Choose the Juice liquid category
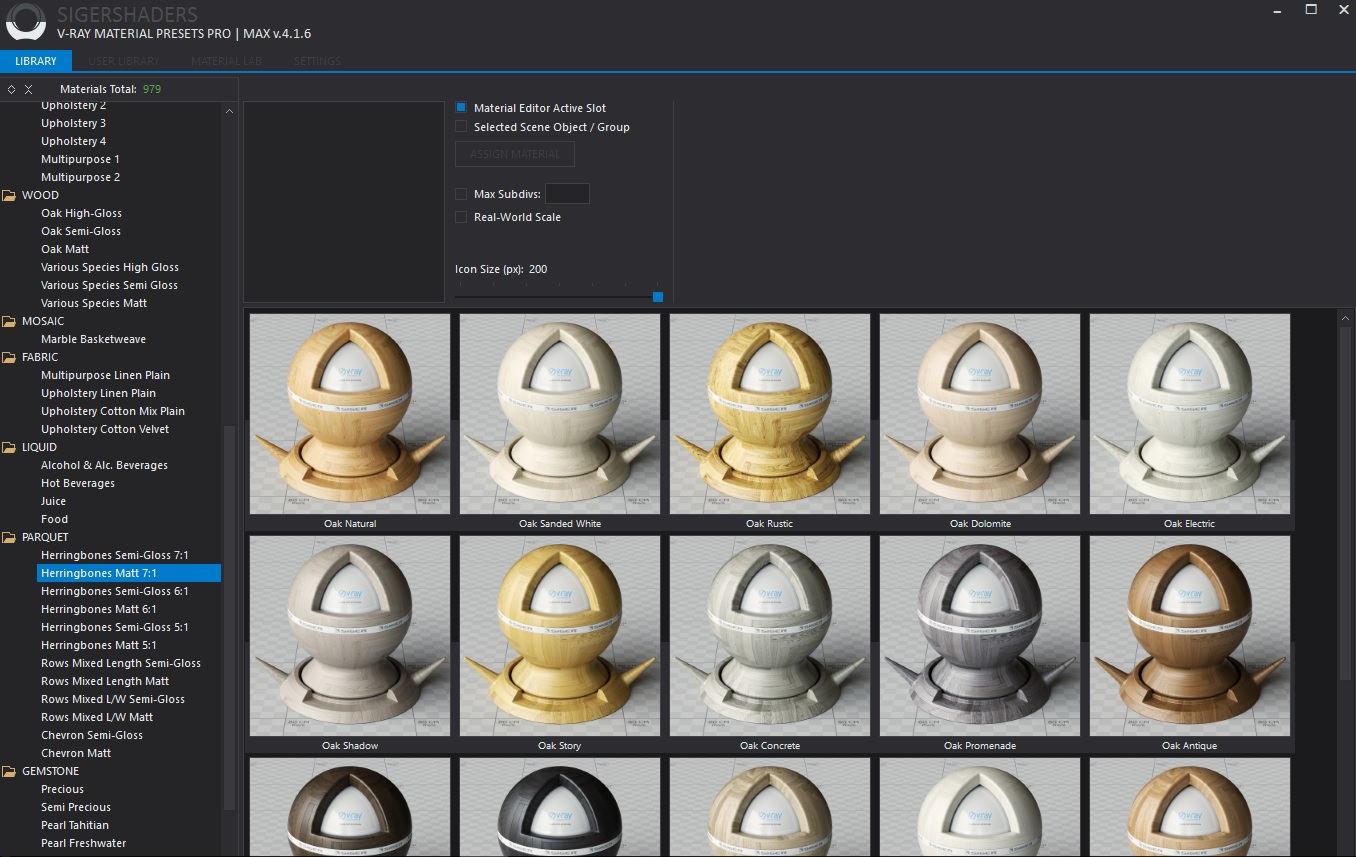The width and height of the screenshot is (1356, 857). click(53, 501)
